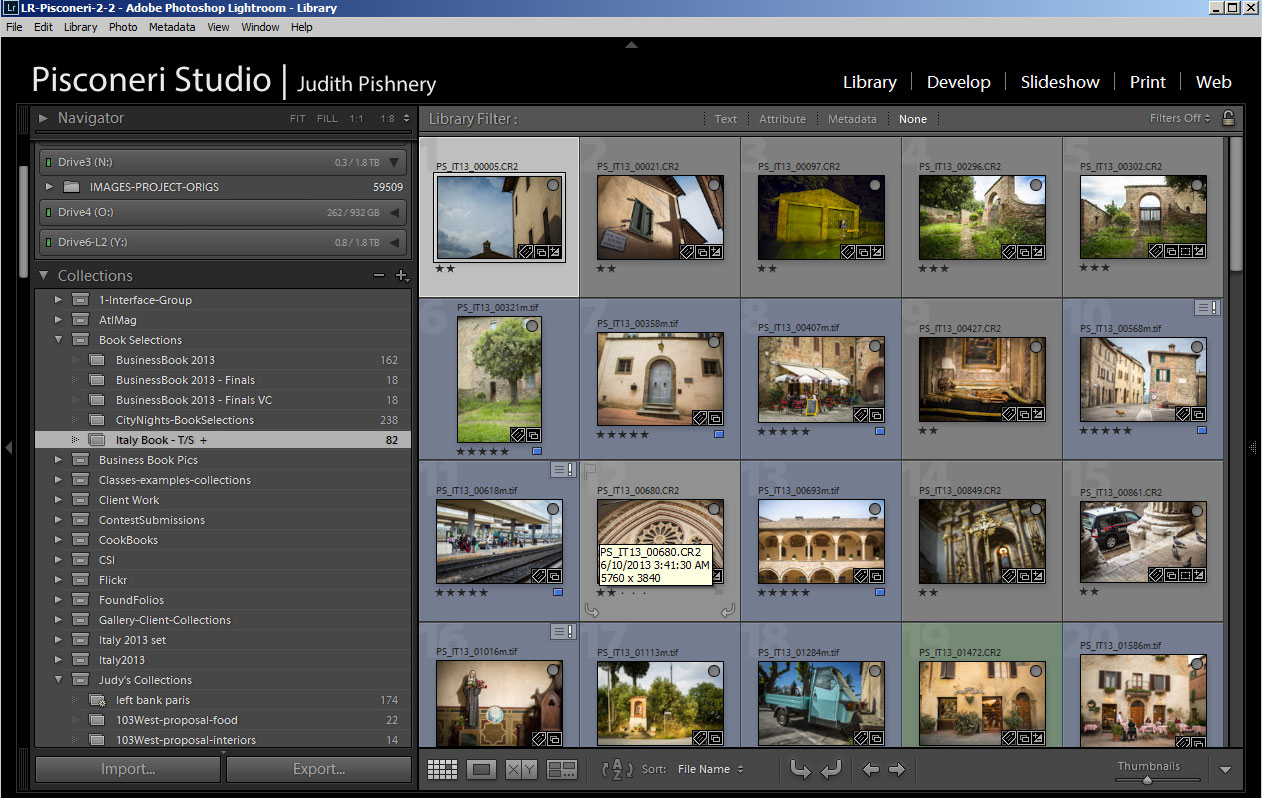Open the Filters Off dropdown
The height and width of the screenshot is (798, 1262).
1180,118
